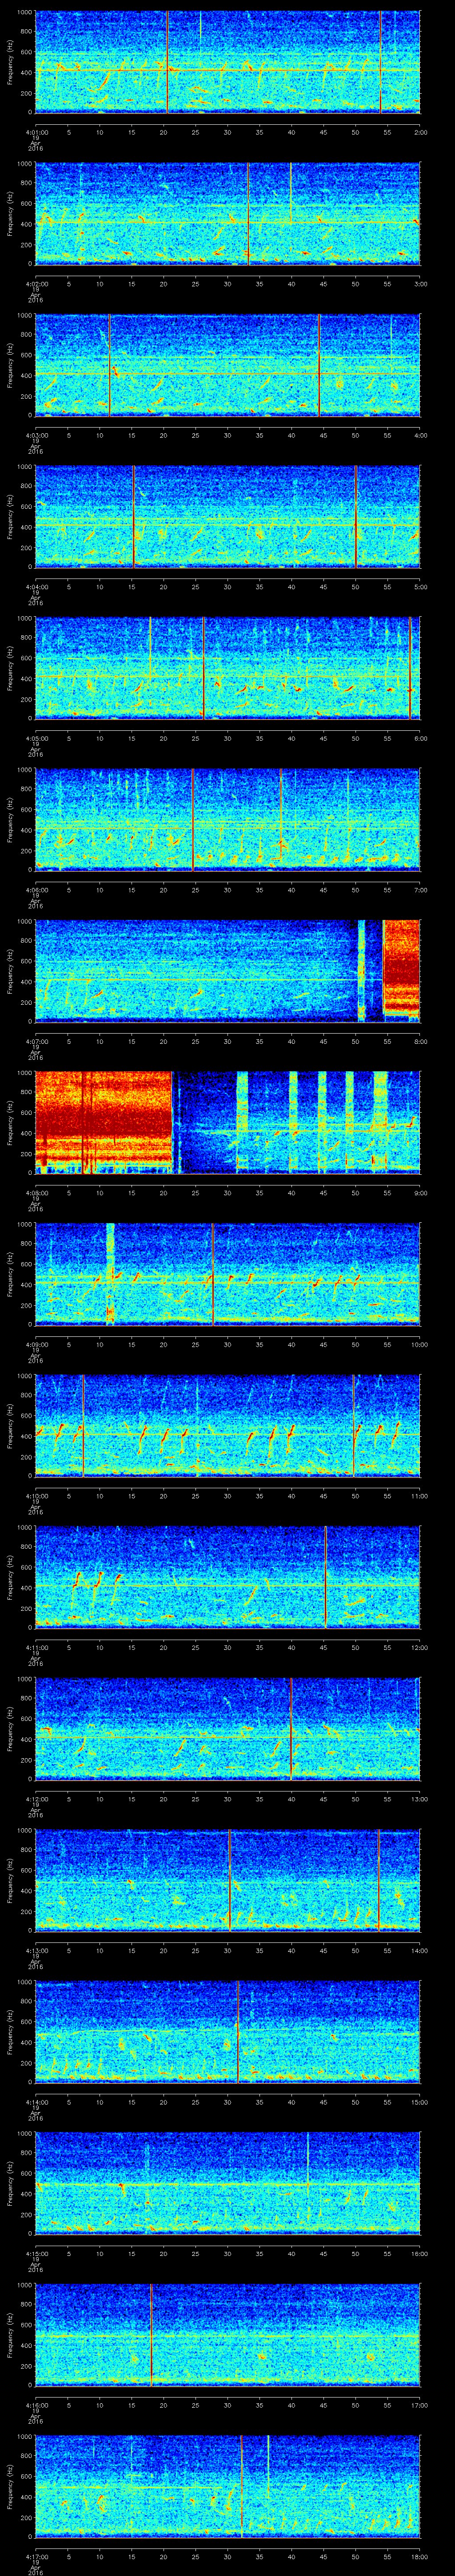Image resolution: width=455 pixels, height=2576 pixels.
Task: Click the "4:12:00" start time label
Action: [36, 1799]
